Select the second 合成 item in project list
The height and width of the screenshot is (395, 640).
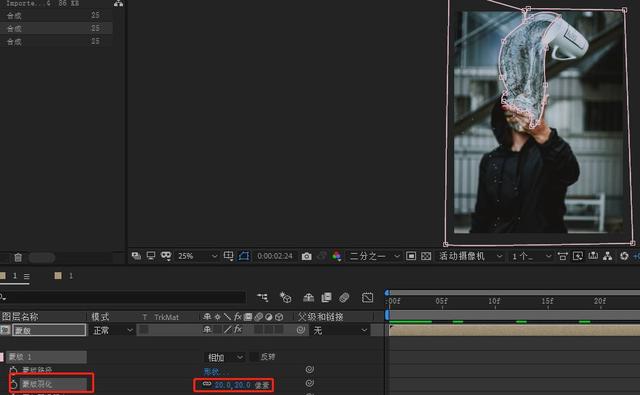tap(56, 29)
